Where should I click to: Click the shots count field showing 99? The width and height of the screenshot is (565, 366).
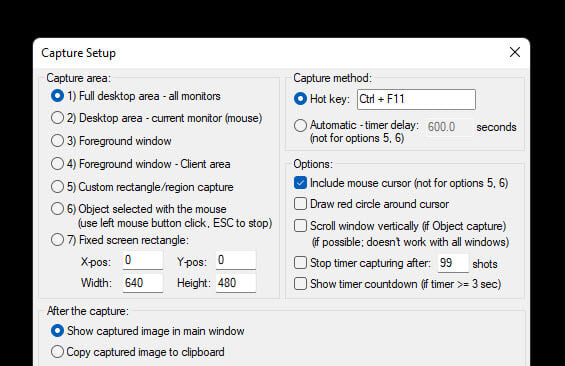pos(453,263)
